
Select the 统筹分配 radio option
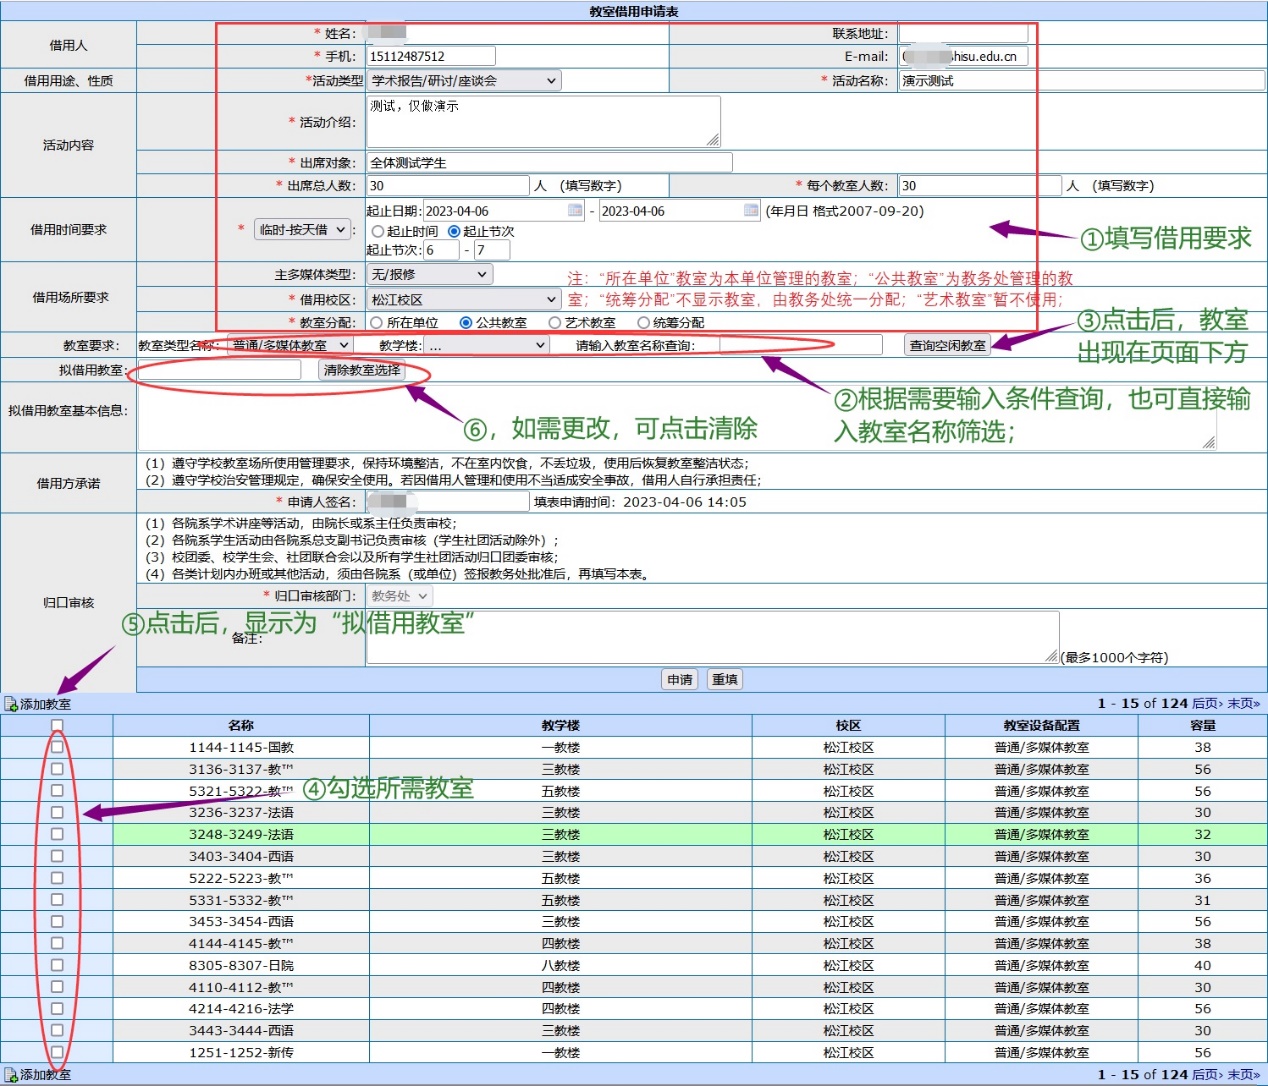(x=644, y=322)
